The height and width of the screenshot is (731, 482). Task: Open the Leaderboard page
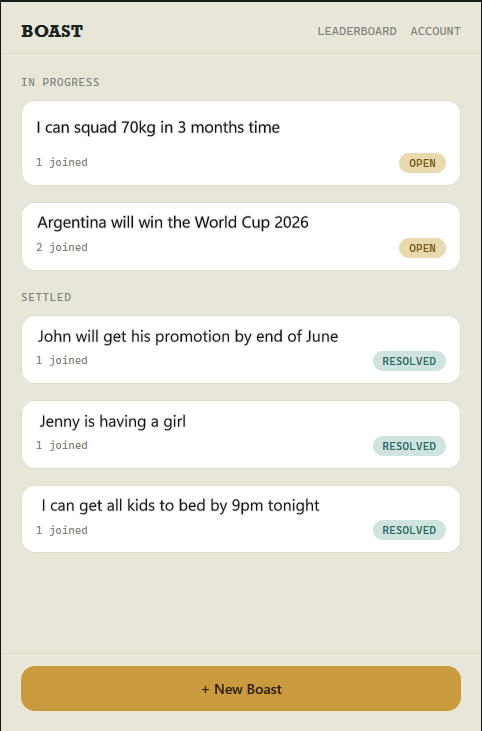[357, 31]
